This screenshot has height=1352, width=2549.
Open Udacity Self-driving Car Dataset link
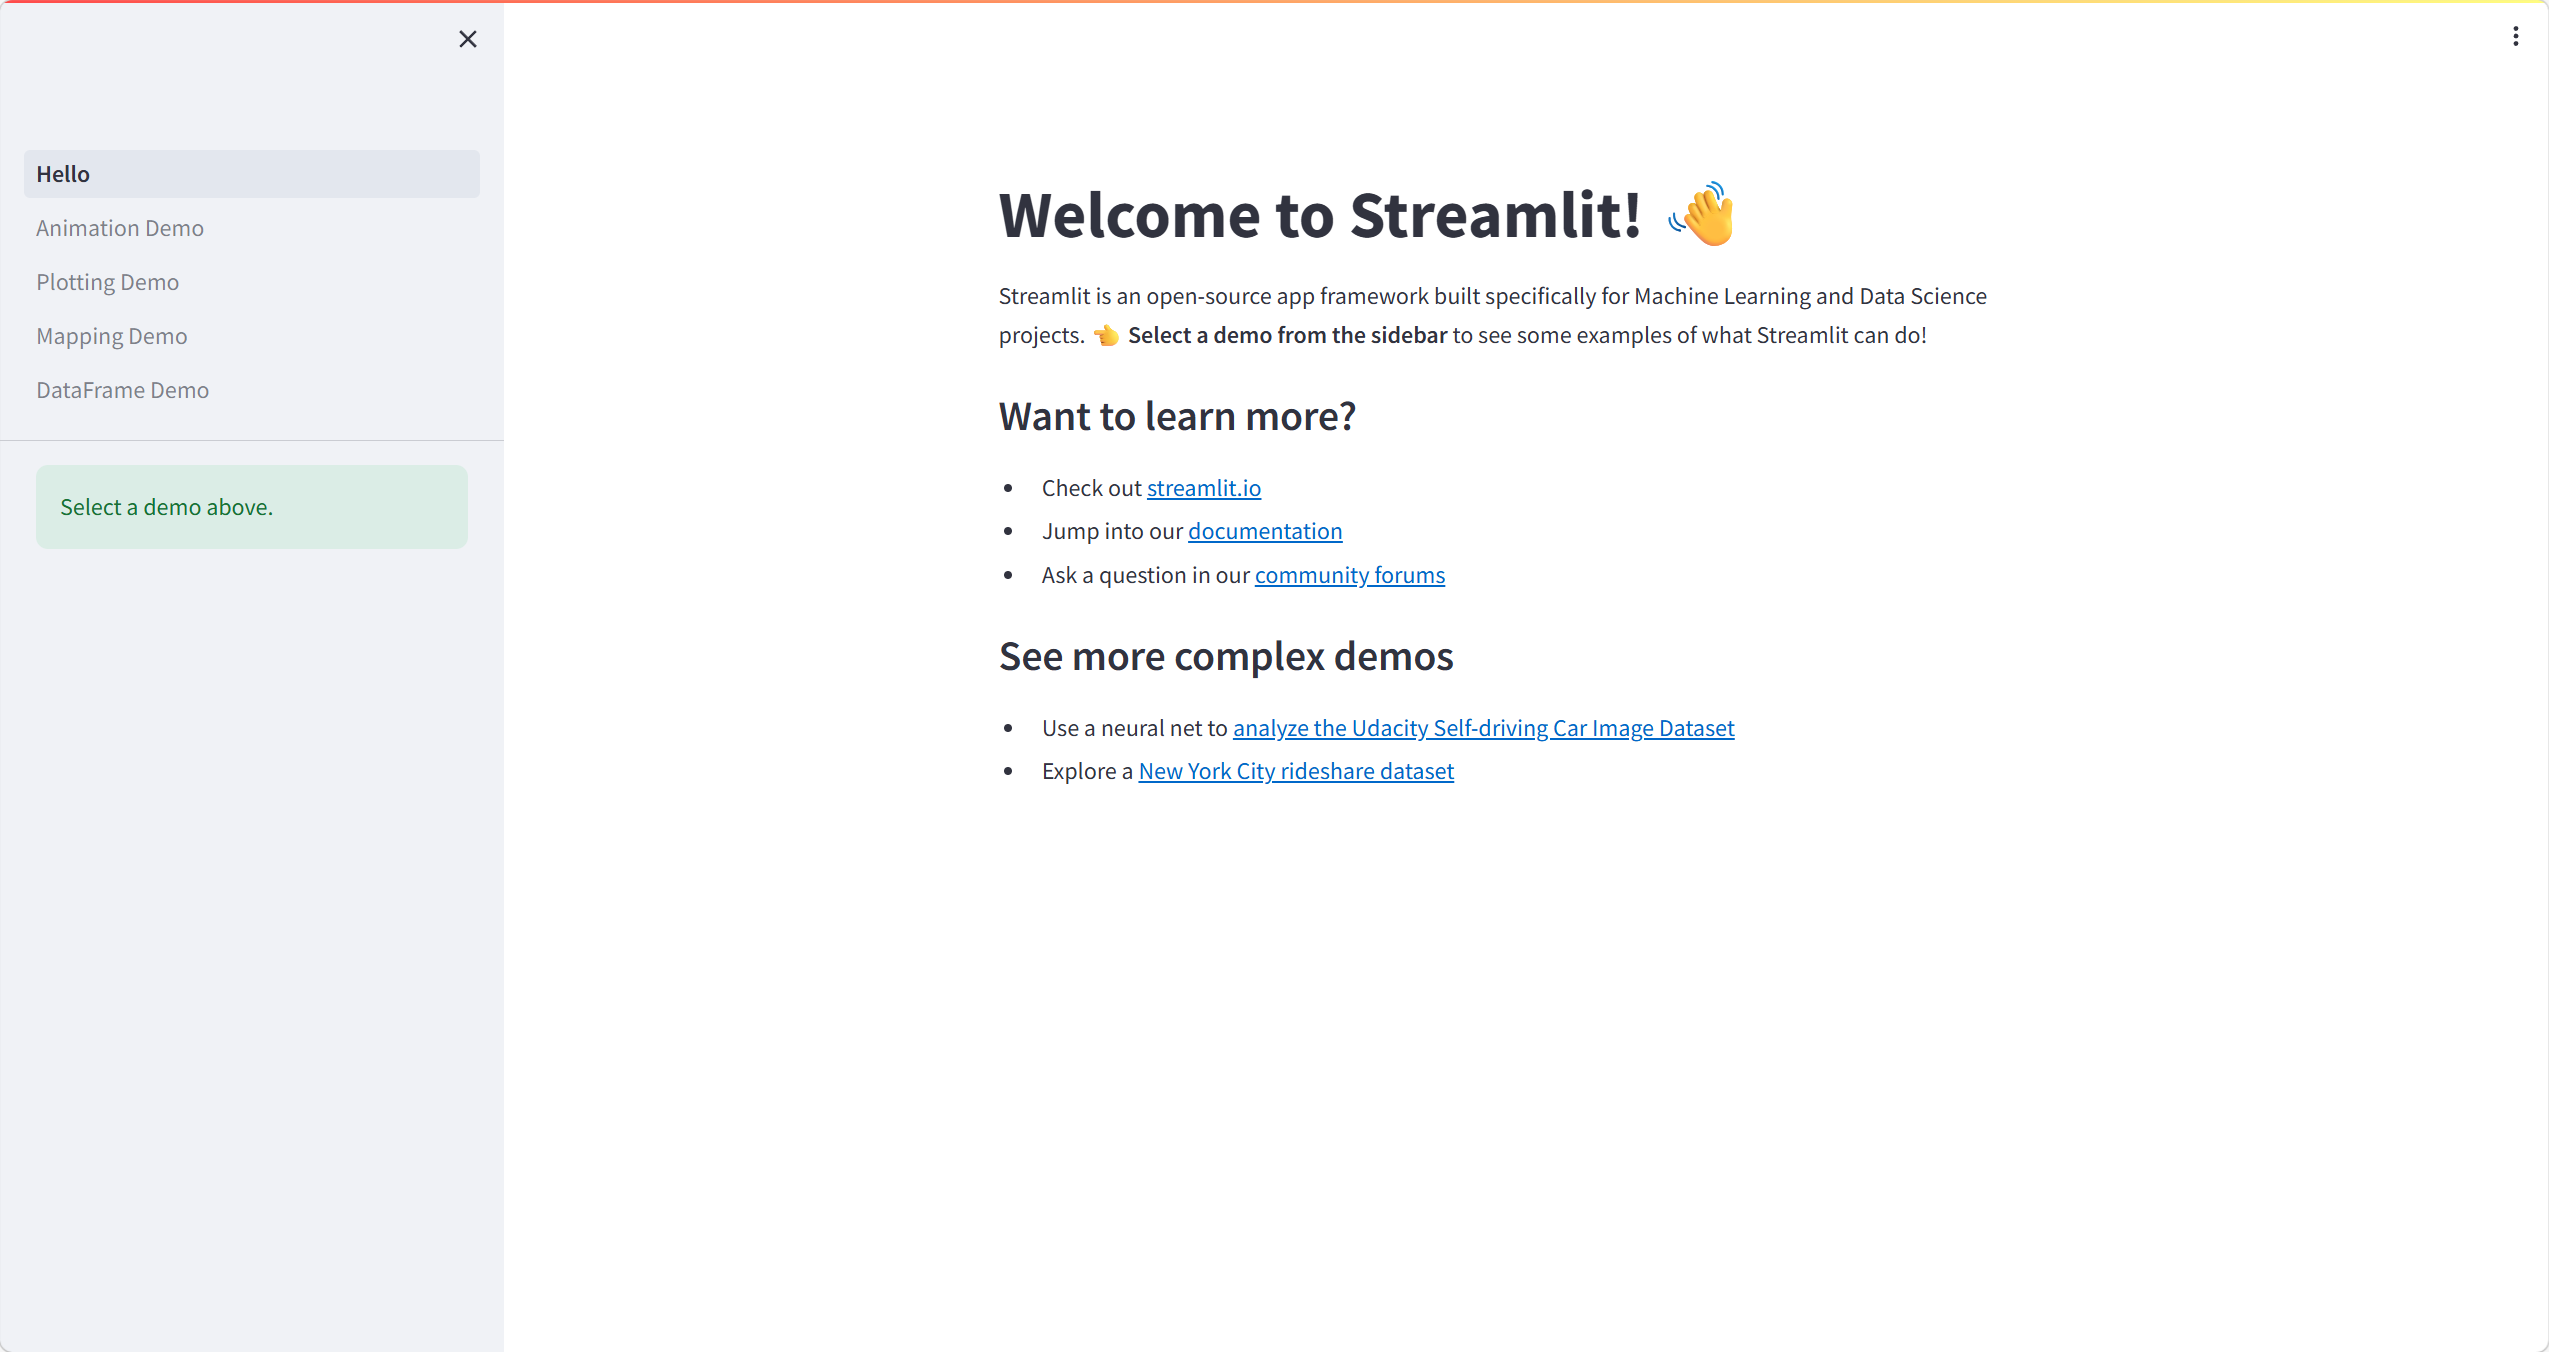pyautogui.click(x=1483, y=728)
